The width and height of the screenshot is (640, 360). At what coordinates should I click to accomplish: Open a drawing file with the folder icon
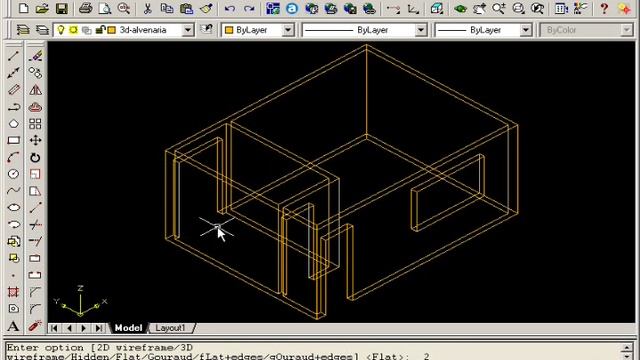(x=42, y=8)
